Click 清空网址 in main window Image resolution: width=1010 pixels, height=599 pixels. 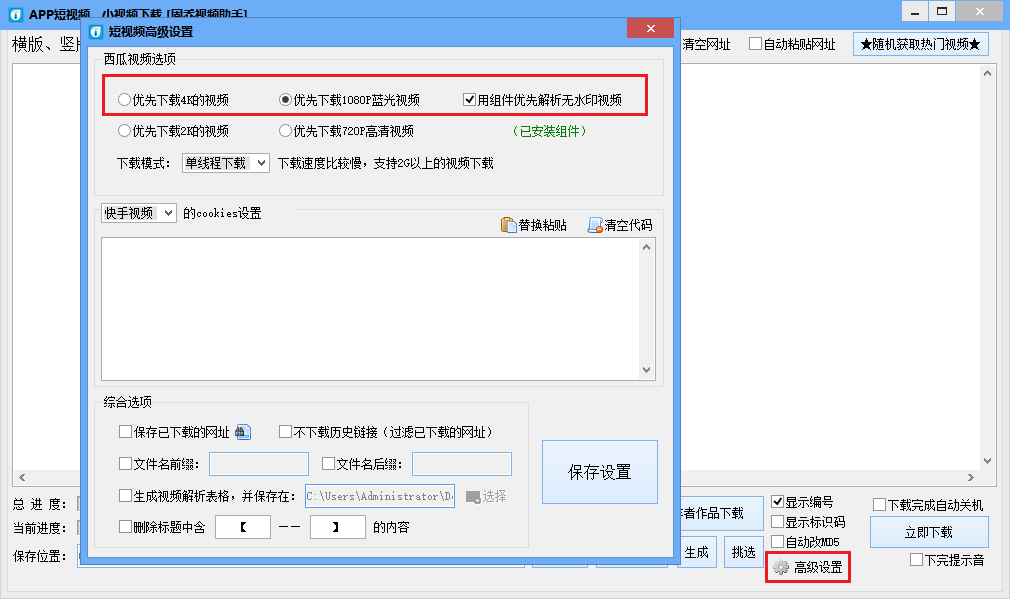707,44
